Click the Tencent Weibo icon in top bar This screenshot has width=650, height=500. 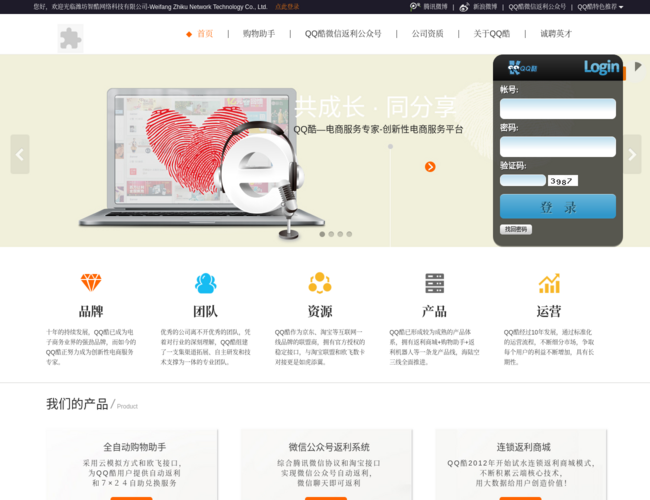click(415, 7)
